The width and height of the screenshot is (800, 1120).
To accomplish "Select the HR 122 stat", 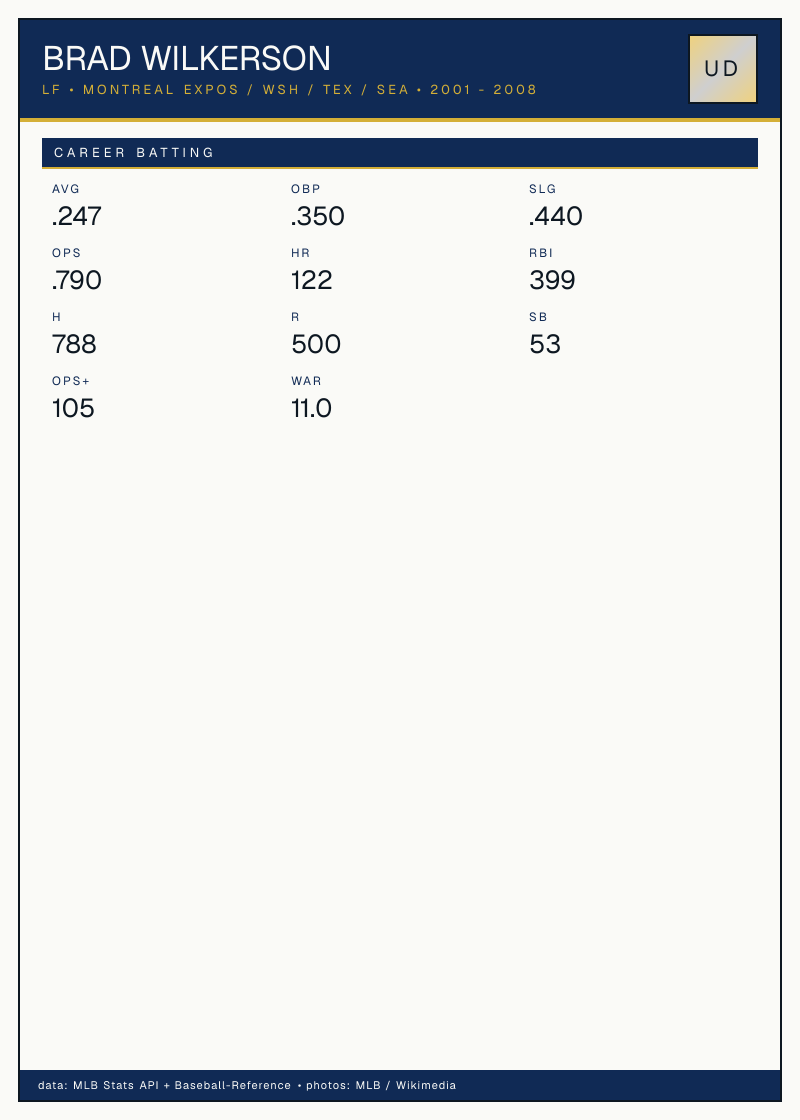I will 311,271.
